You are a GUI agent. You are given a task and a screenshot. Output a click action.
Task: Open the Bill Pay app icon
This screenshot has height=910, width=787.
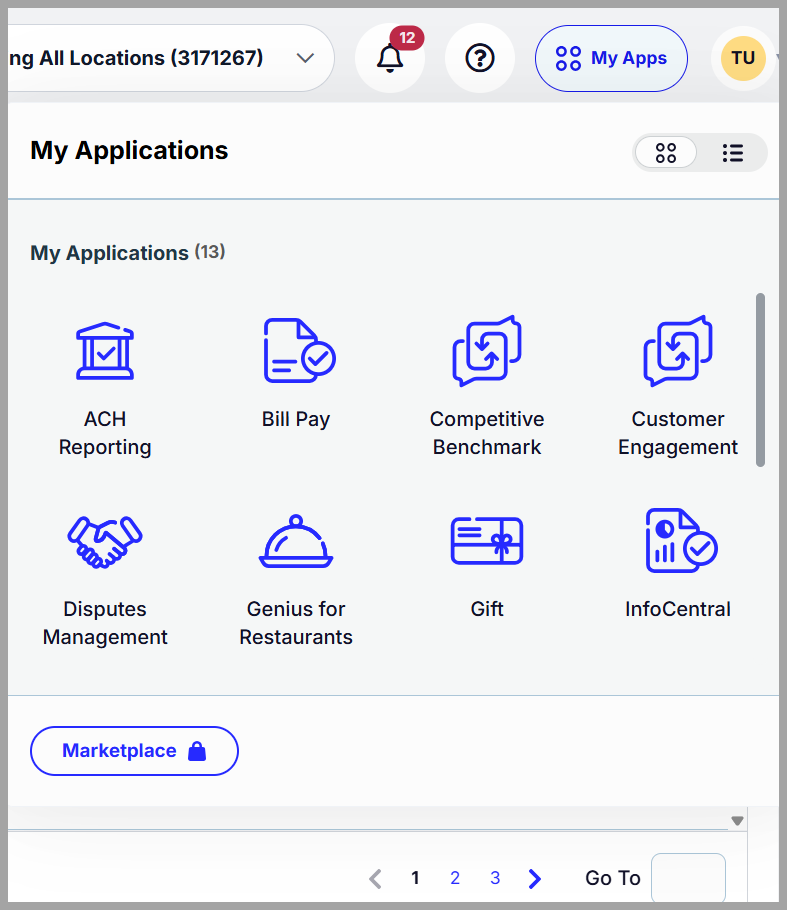tap(299, 350)
